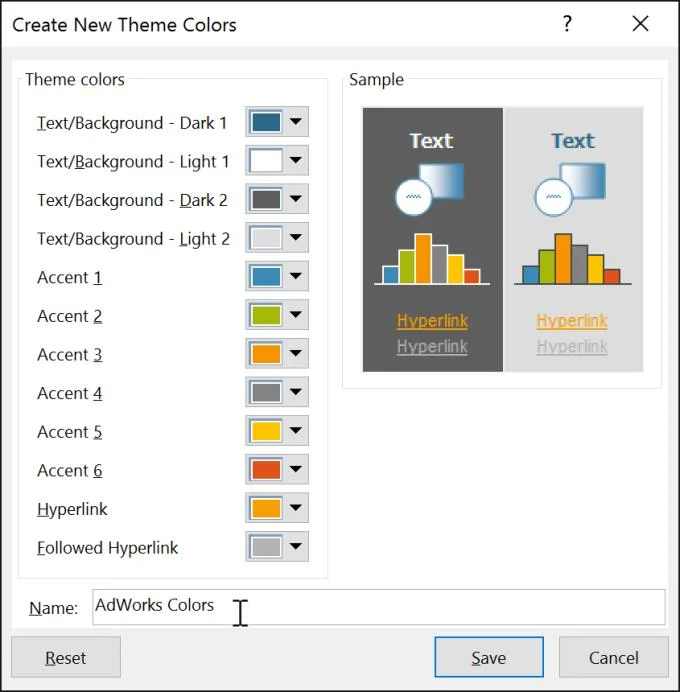Image resolution: width=680 pixels, height=692 pixels.
Task: Click the Text/Background - Dark 1 label
Action: (x=132, y=123)
